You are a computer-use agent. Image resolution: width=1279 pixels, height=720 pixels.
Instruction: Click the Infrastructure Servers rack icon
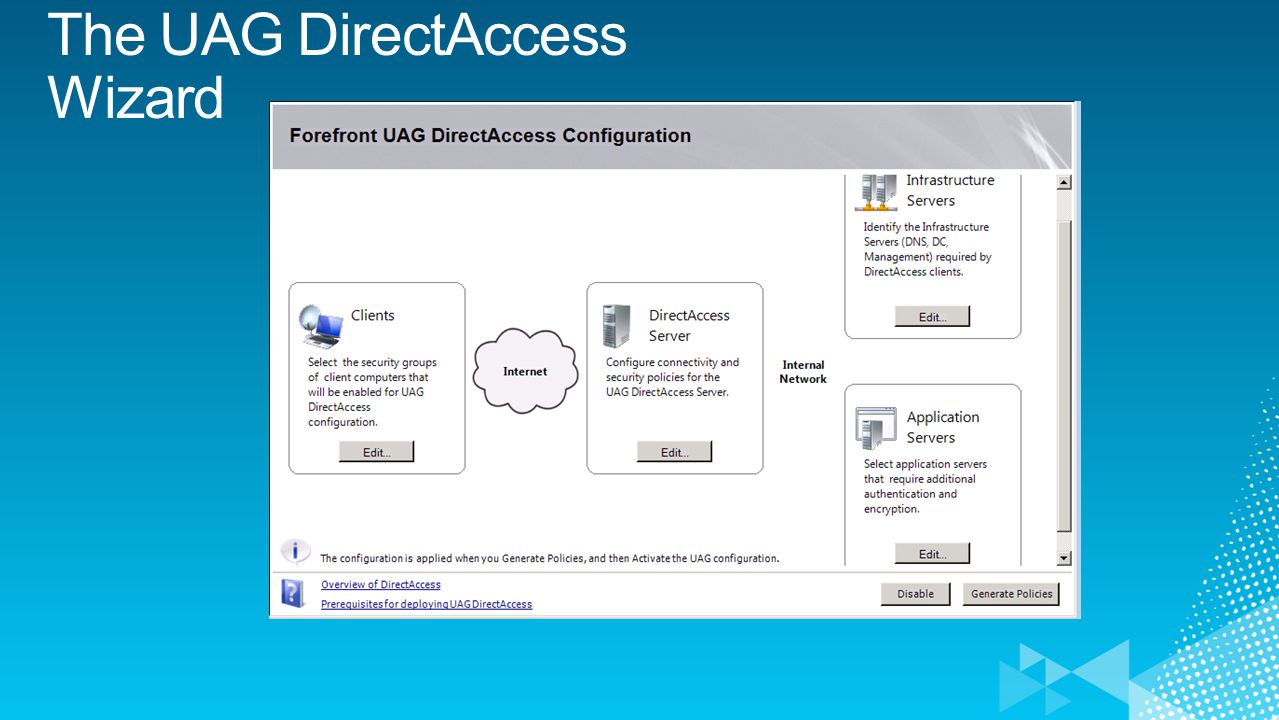tap(875, 193)
